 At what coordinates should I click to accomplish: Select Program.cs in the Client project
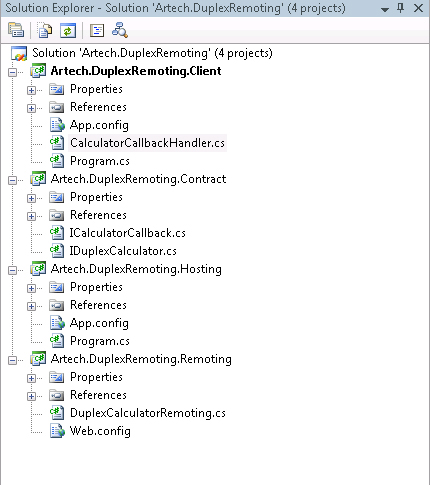pos(100,161)
